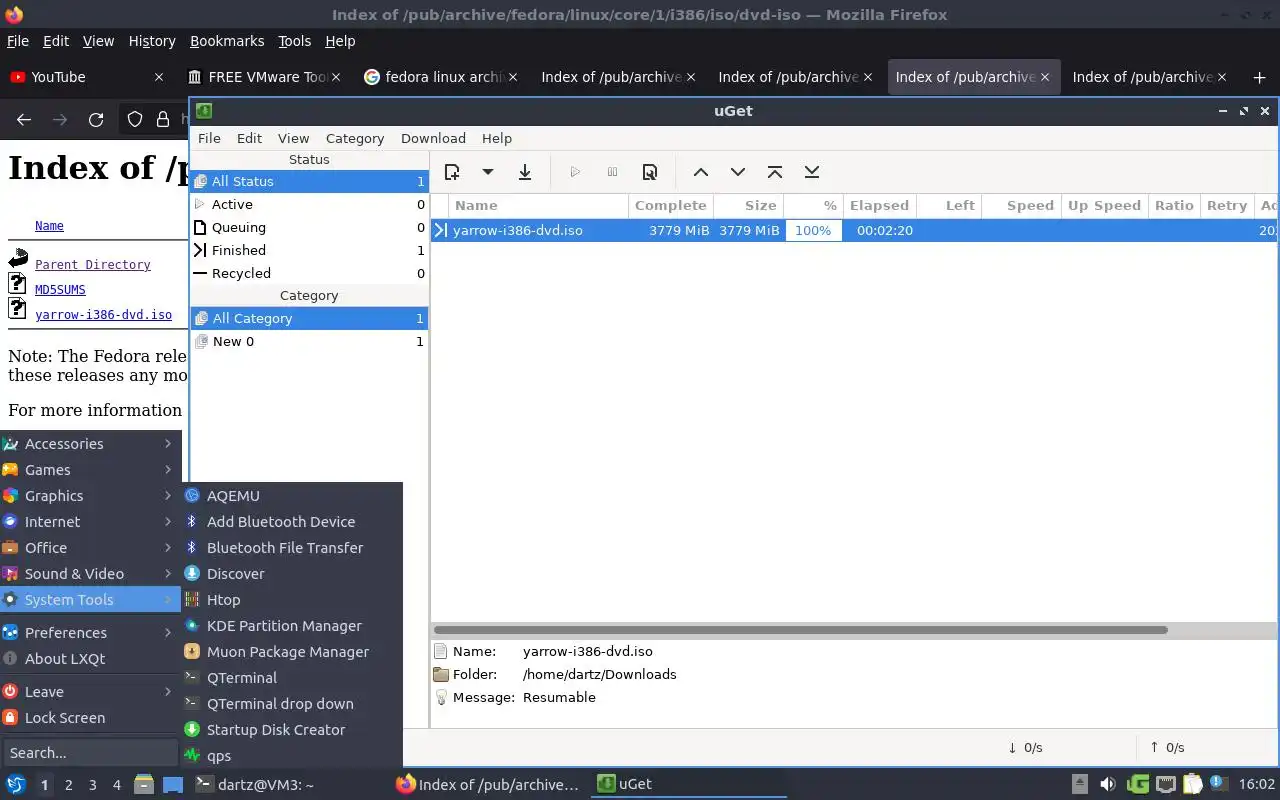Expand Leave menu options

click(90, 692)
